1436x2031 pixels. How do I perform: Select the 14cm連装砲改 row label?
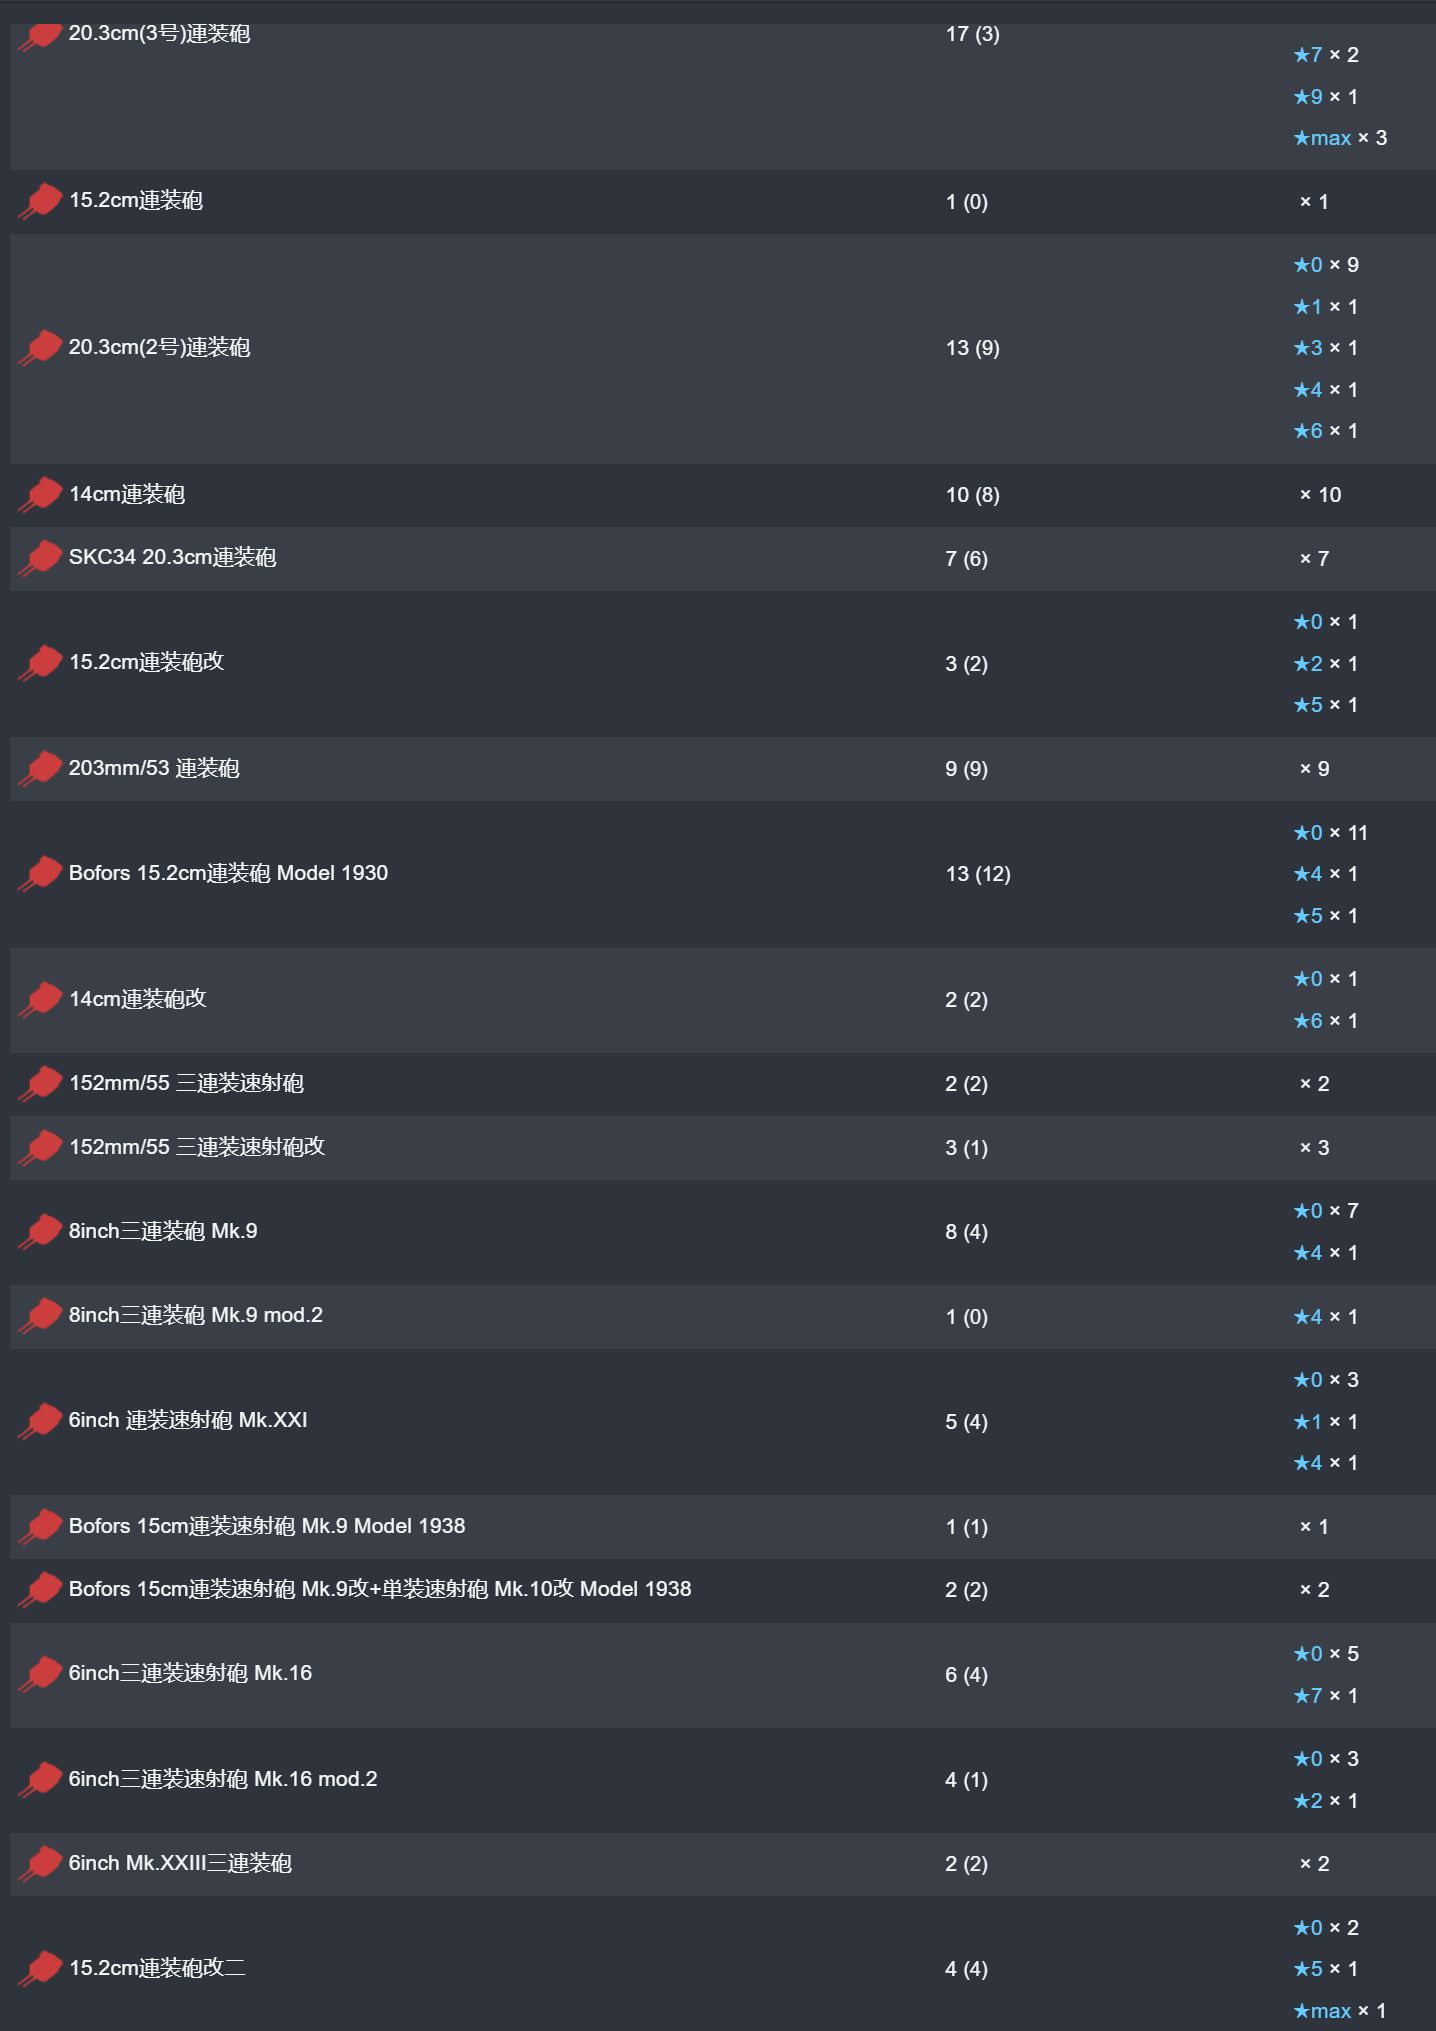[x=137, y=999]
